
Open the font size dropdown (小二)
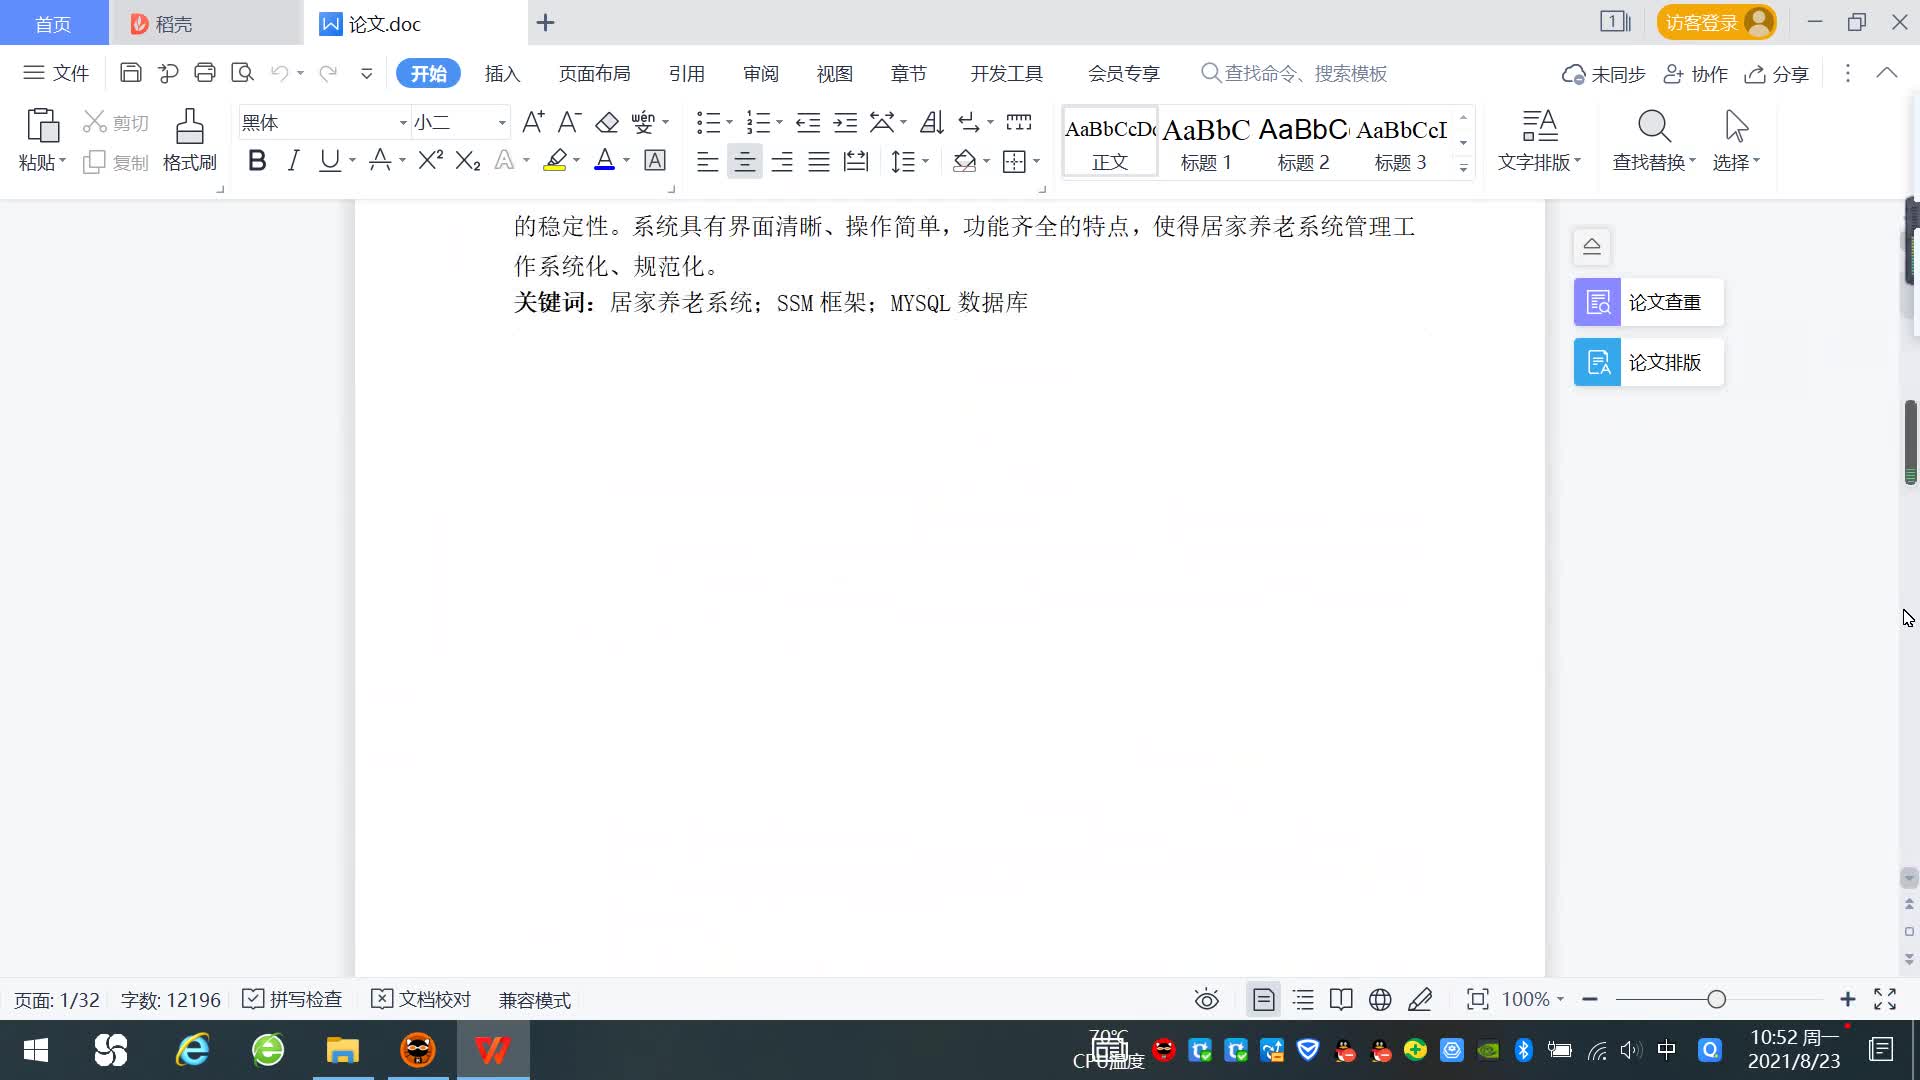[x=502, y=123]
